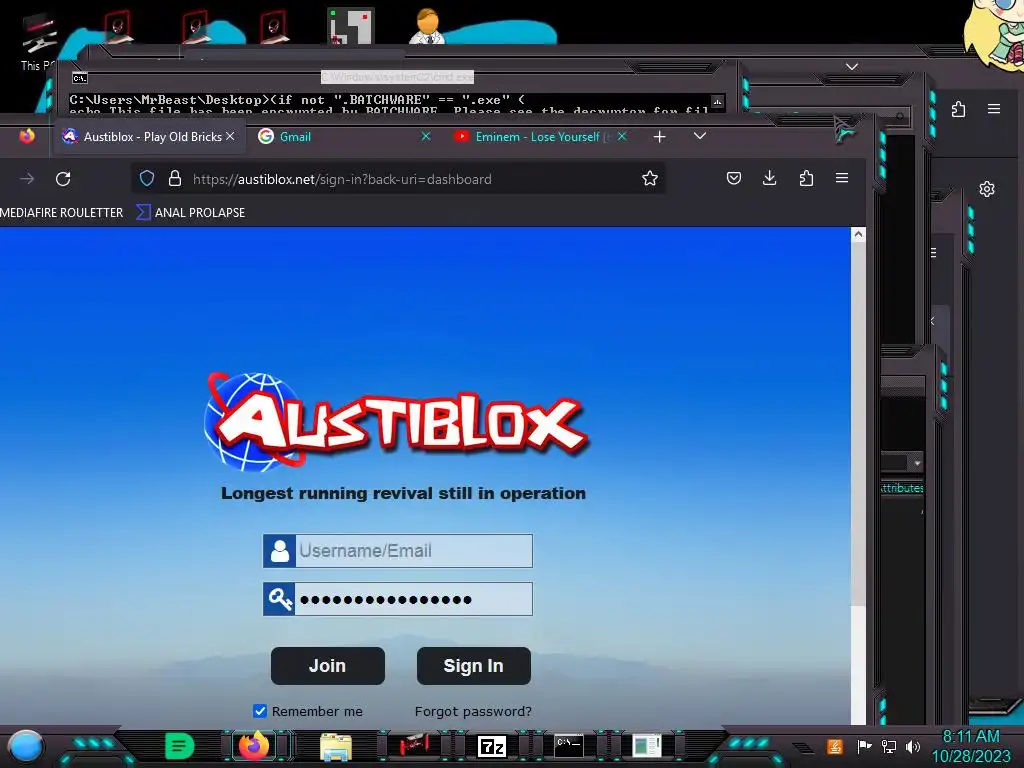The width and height of the screenshot is (1024, 768).
Task: Expand the chevron in the background window title
Action: point(852,67)
